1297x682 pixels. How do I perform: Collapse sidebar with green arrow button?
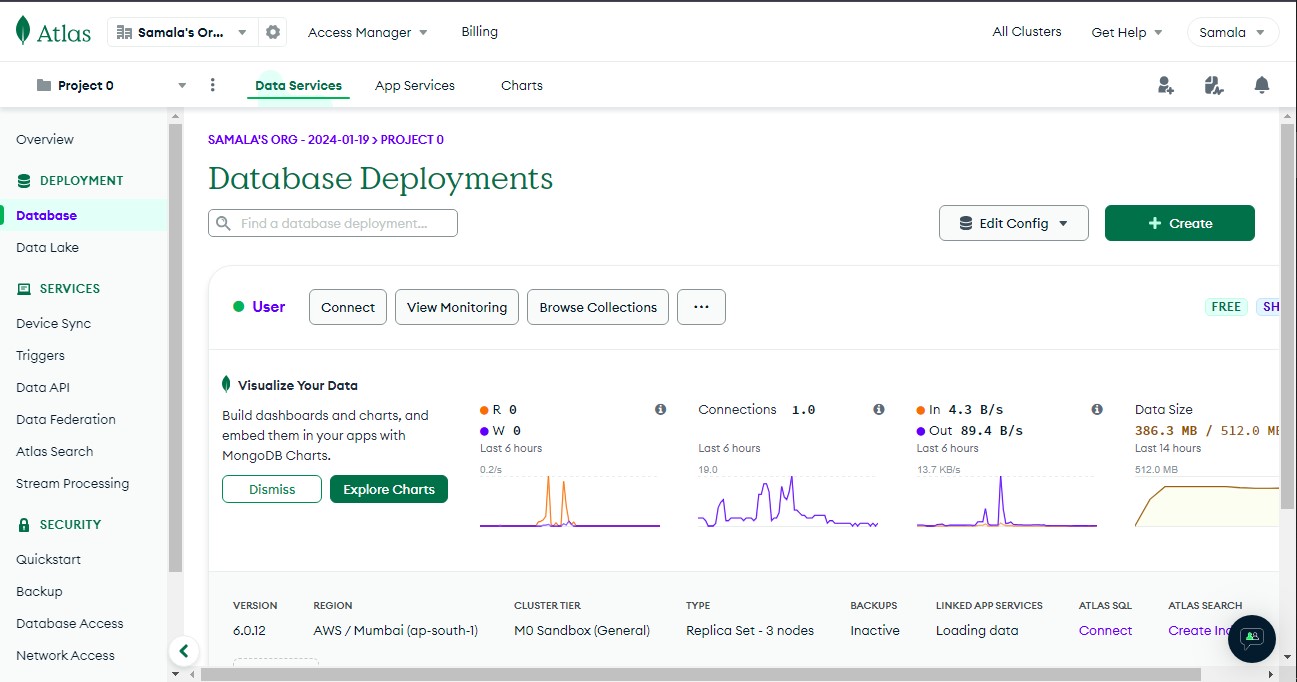(183, 651)
